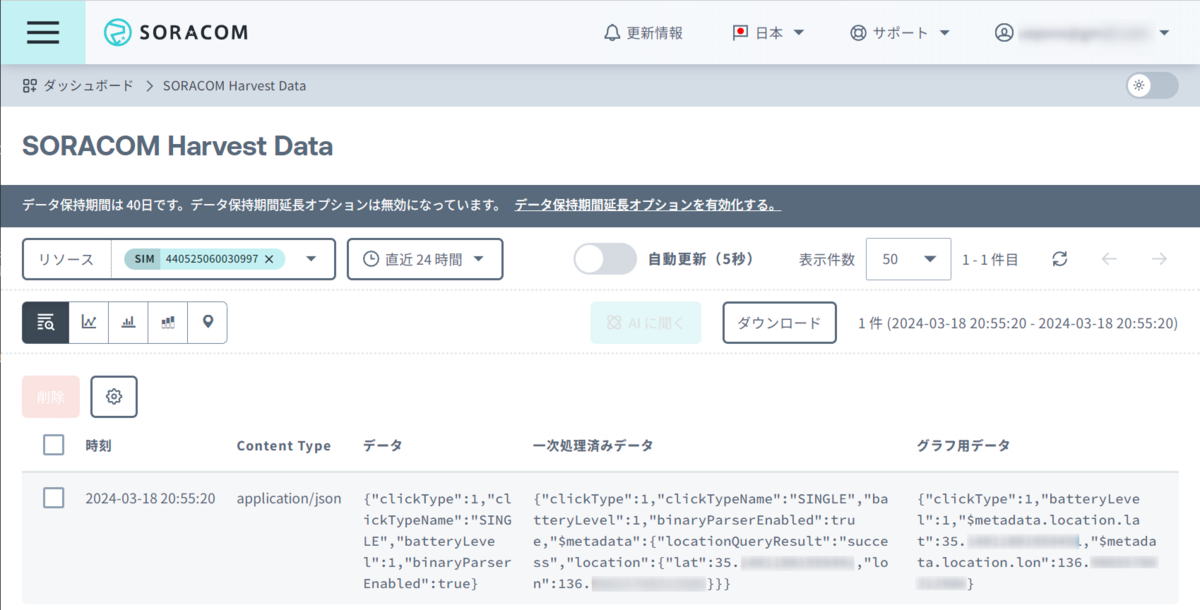
Task: Click the AI に聞く button
Action: click(x=645, y=323)
